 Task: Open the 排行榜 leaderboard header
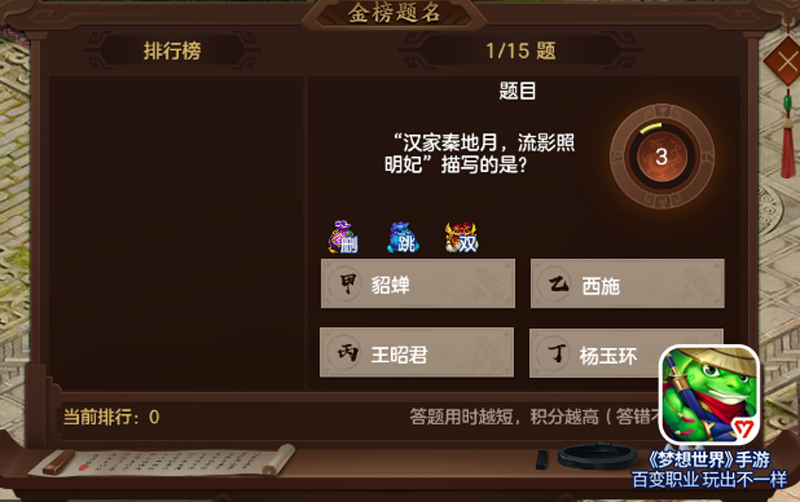point(172,51)
